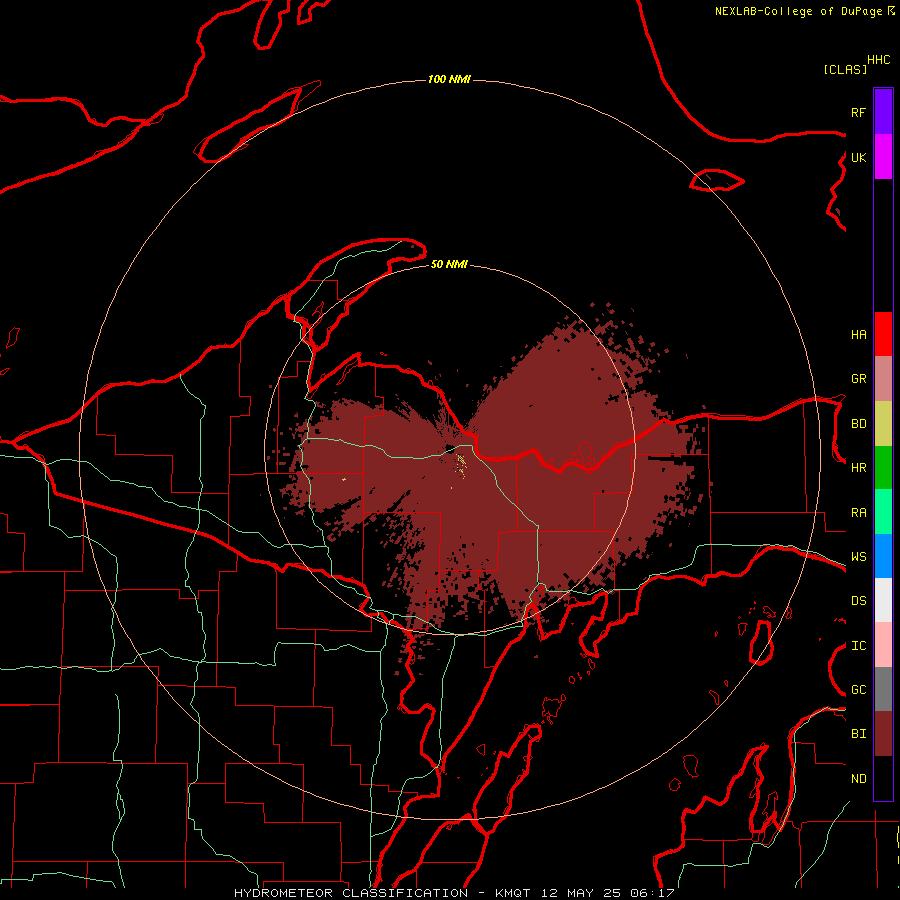Click the "HR" legend label

[x=858, y=468]
